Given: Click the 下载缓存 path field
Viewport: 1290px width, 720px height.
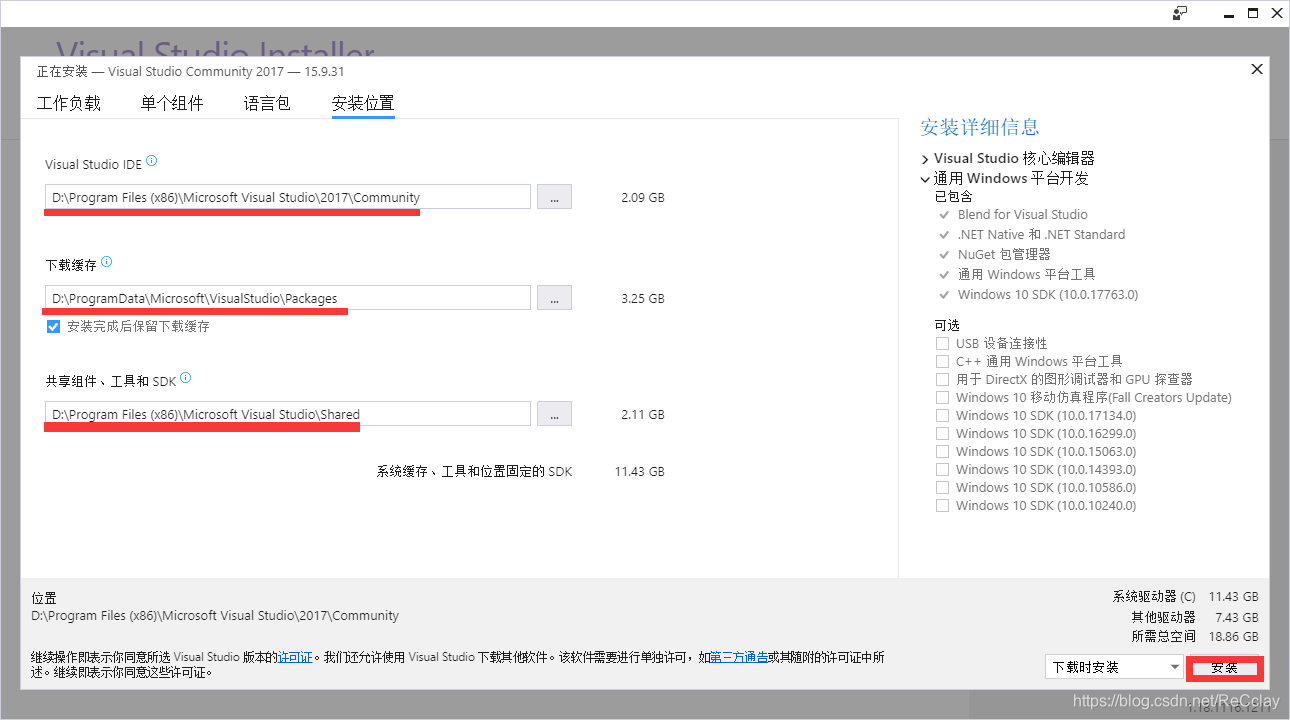Looking at the screenshot, I should pyautogui.click(x=287, y=298).
